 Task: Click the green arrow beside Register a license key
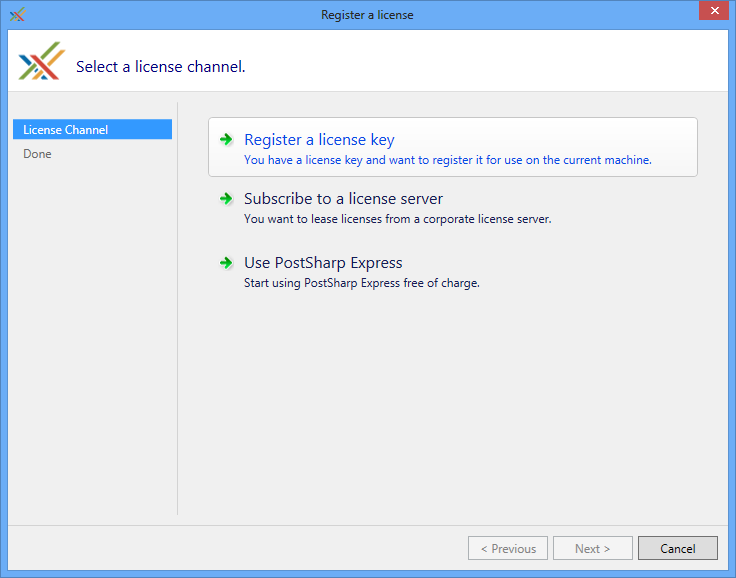226,140
